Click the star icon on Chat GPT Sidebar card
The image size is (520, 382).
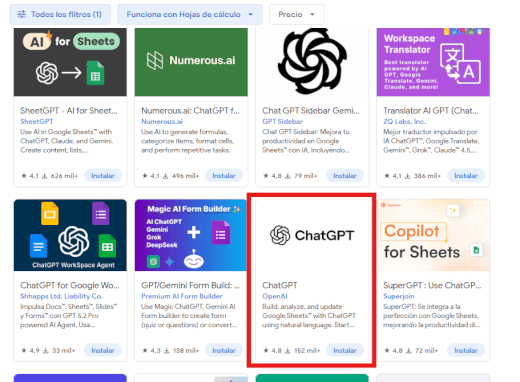(x=266, y=176)
